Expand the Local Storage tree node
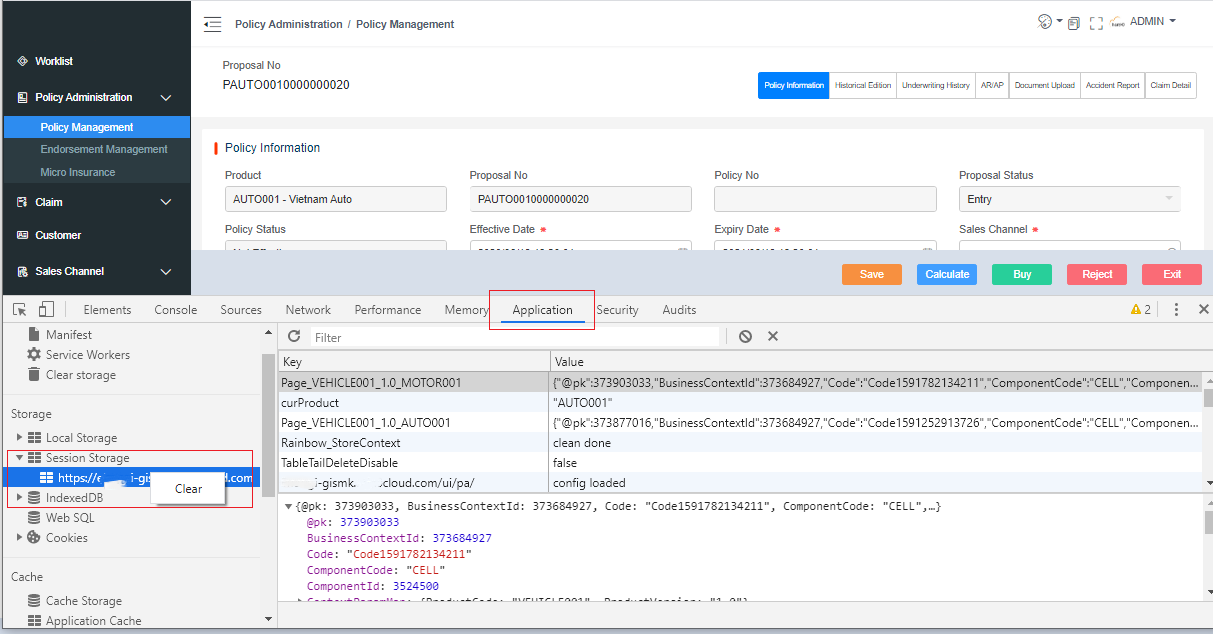The image size is (1213, 634). pos(19,438)
